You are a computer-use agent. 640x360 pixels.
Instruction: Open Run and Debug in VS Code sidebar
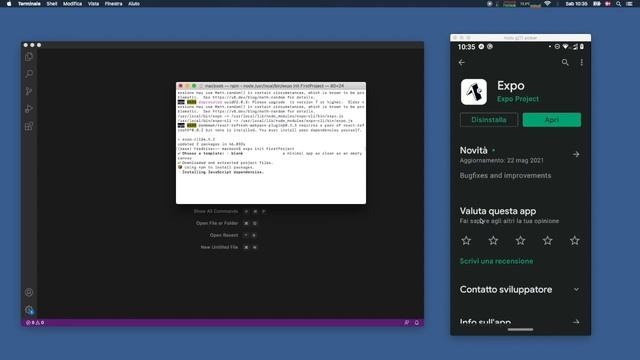point(29,109)
